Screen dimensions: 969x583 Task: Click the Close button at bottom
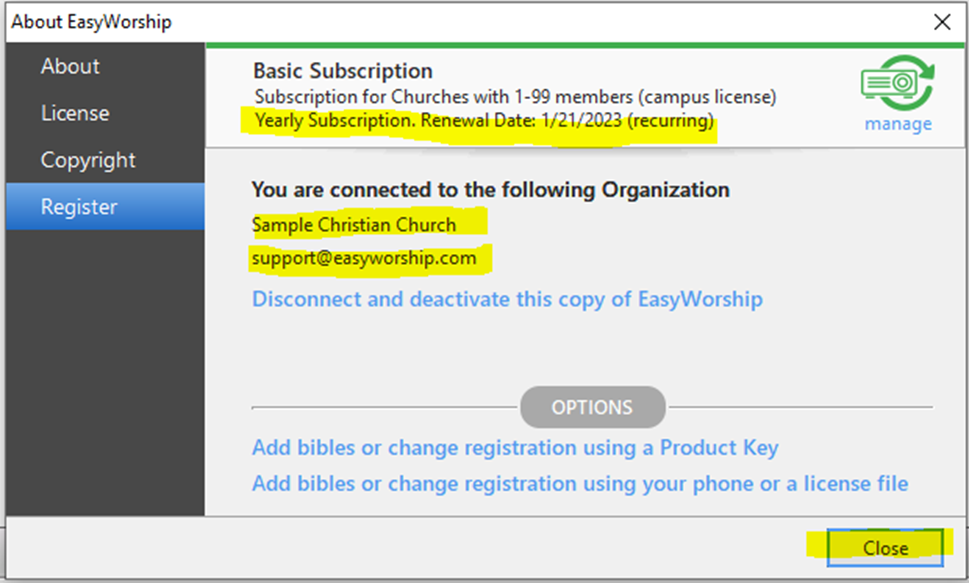tap(885, 548)
